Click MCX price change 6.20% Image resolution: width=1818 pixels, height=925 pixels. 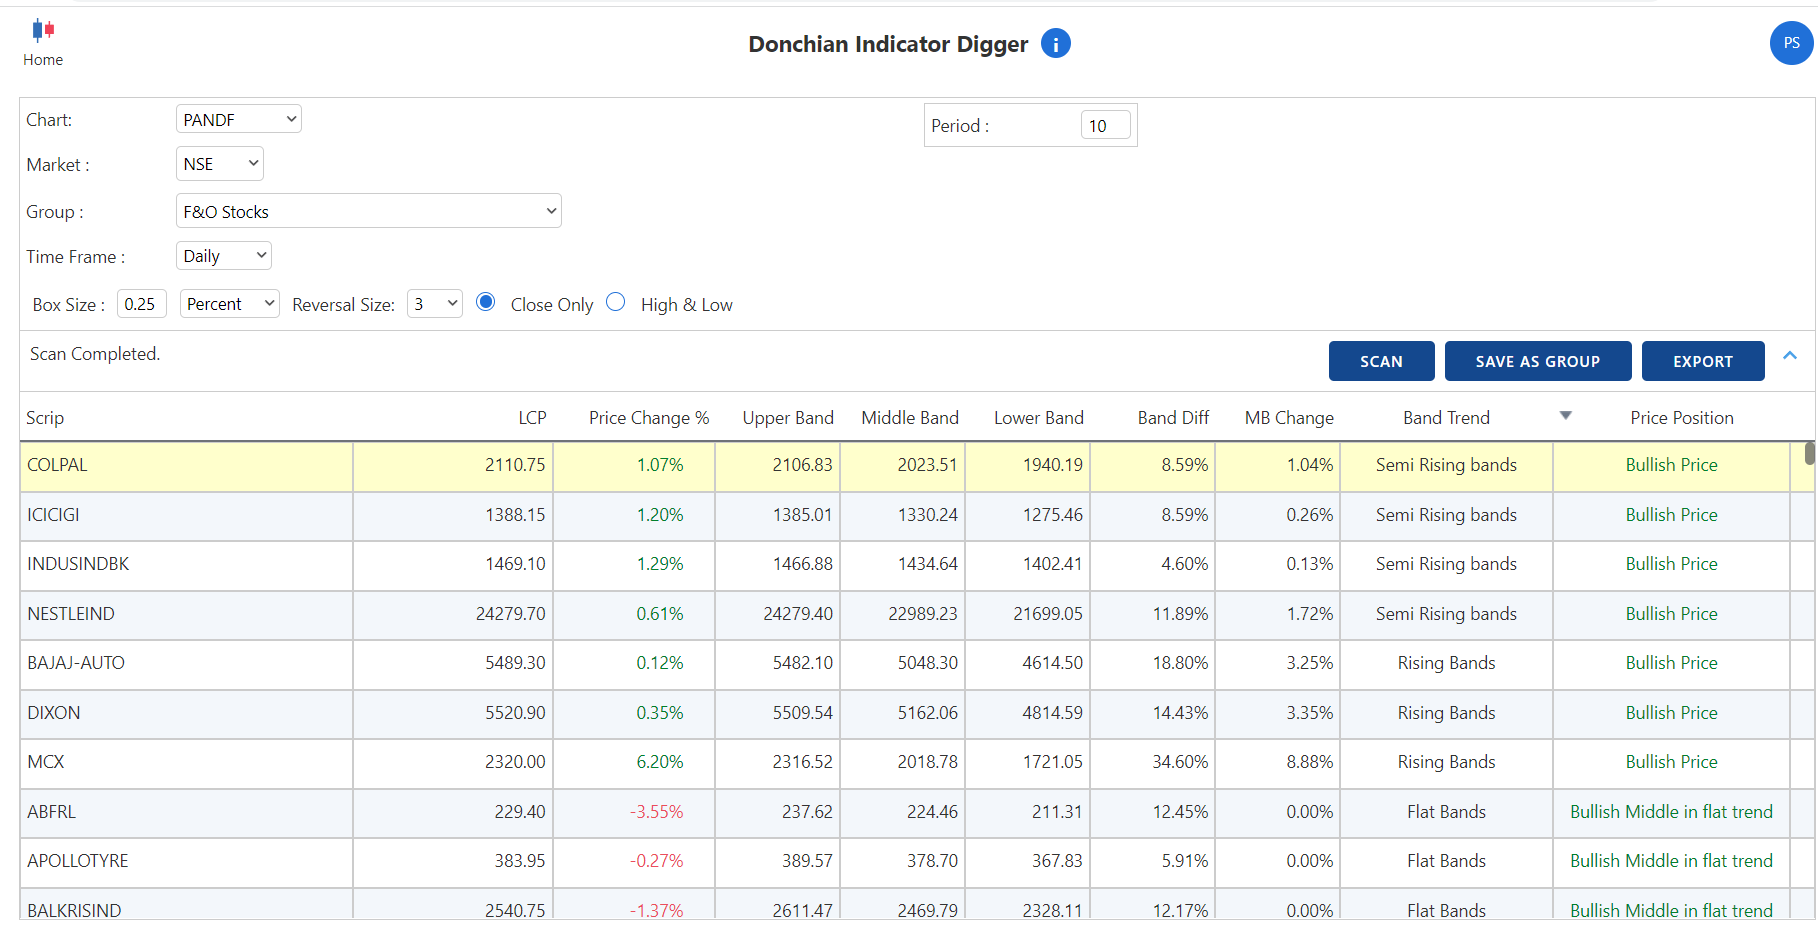660,762
